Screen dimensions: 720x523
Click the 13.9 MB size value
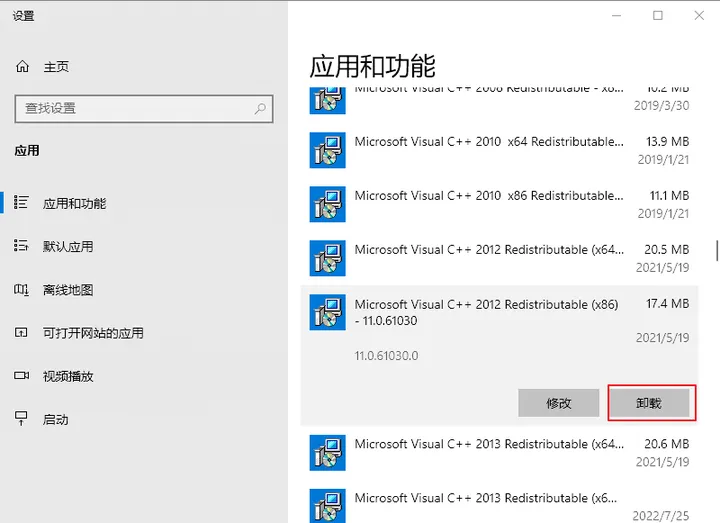(668, 141)
